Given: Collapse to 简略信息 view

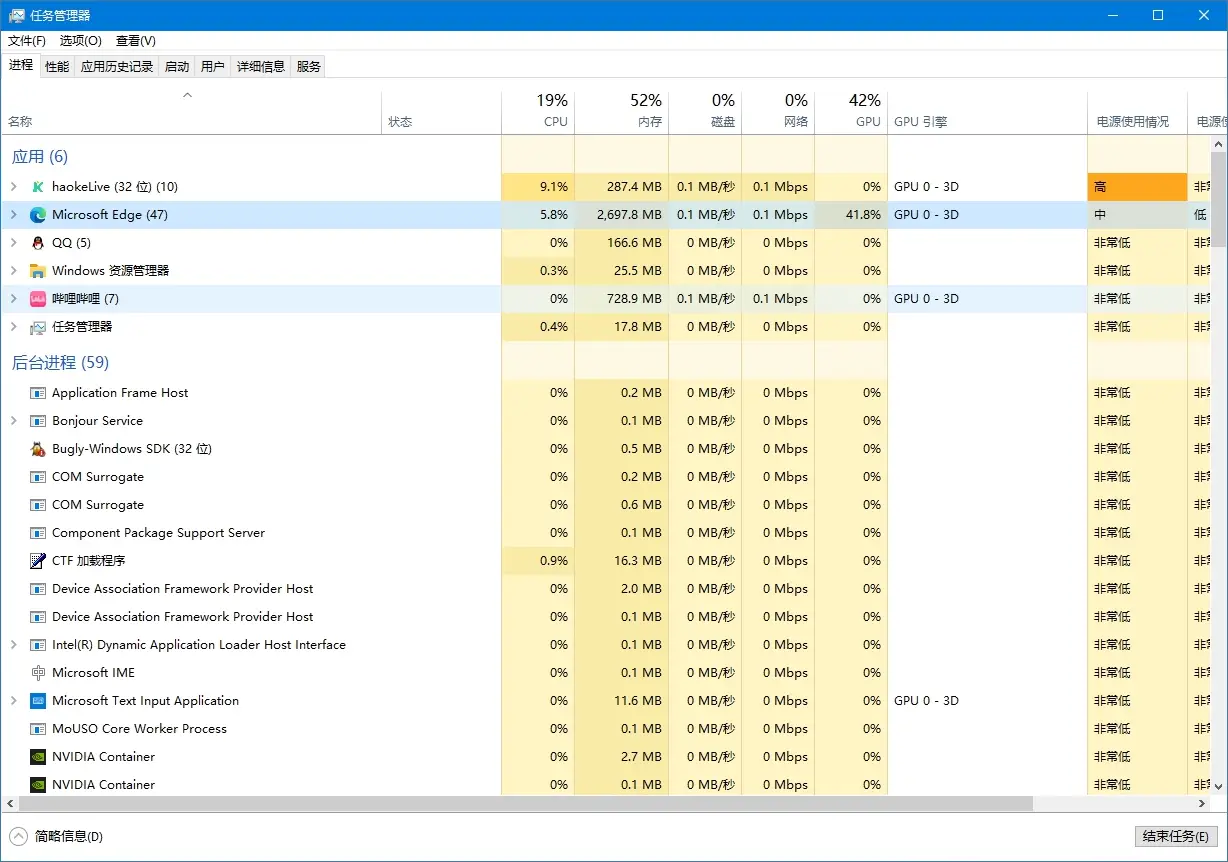Looking at the screenshot, I should pyautogui.click(x=56, y=836).
